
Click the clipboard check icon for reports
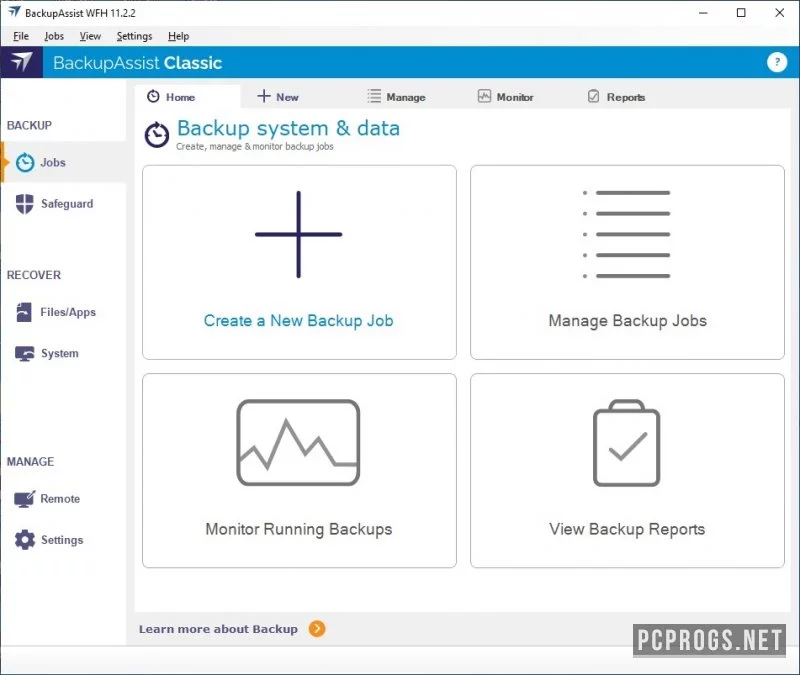(627, 442)
